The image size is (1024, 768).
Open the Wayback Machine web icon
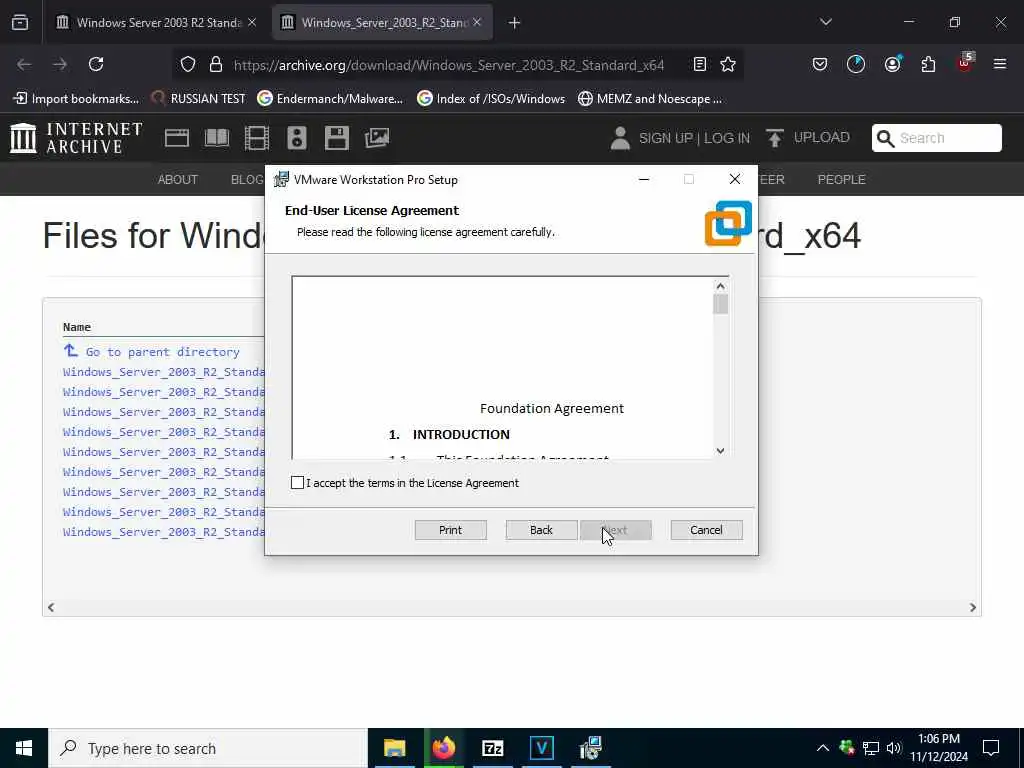[176, 138]
